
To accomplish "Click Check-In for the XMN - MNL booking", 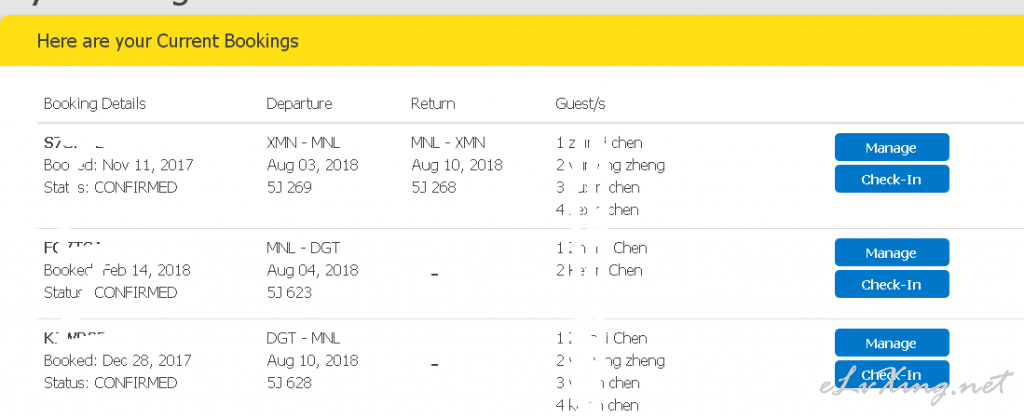I will click(891, 179).
